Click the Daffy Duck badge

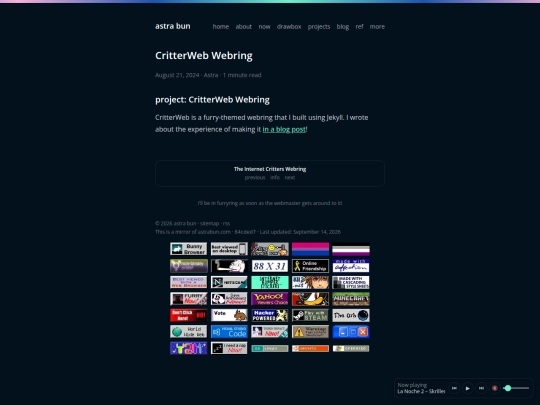pyautogui.click(x=310, y=299)
